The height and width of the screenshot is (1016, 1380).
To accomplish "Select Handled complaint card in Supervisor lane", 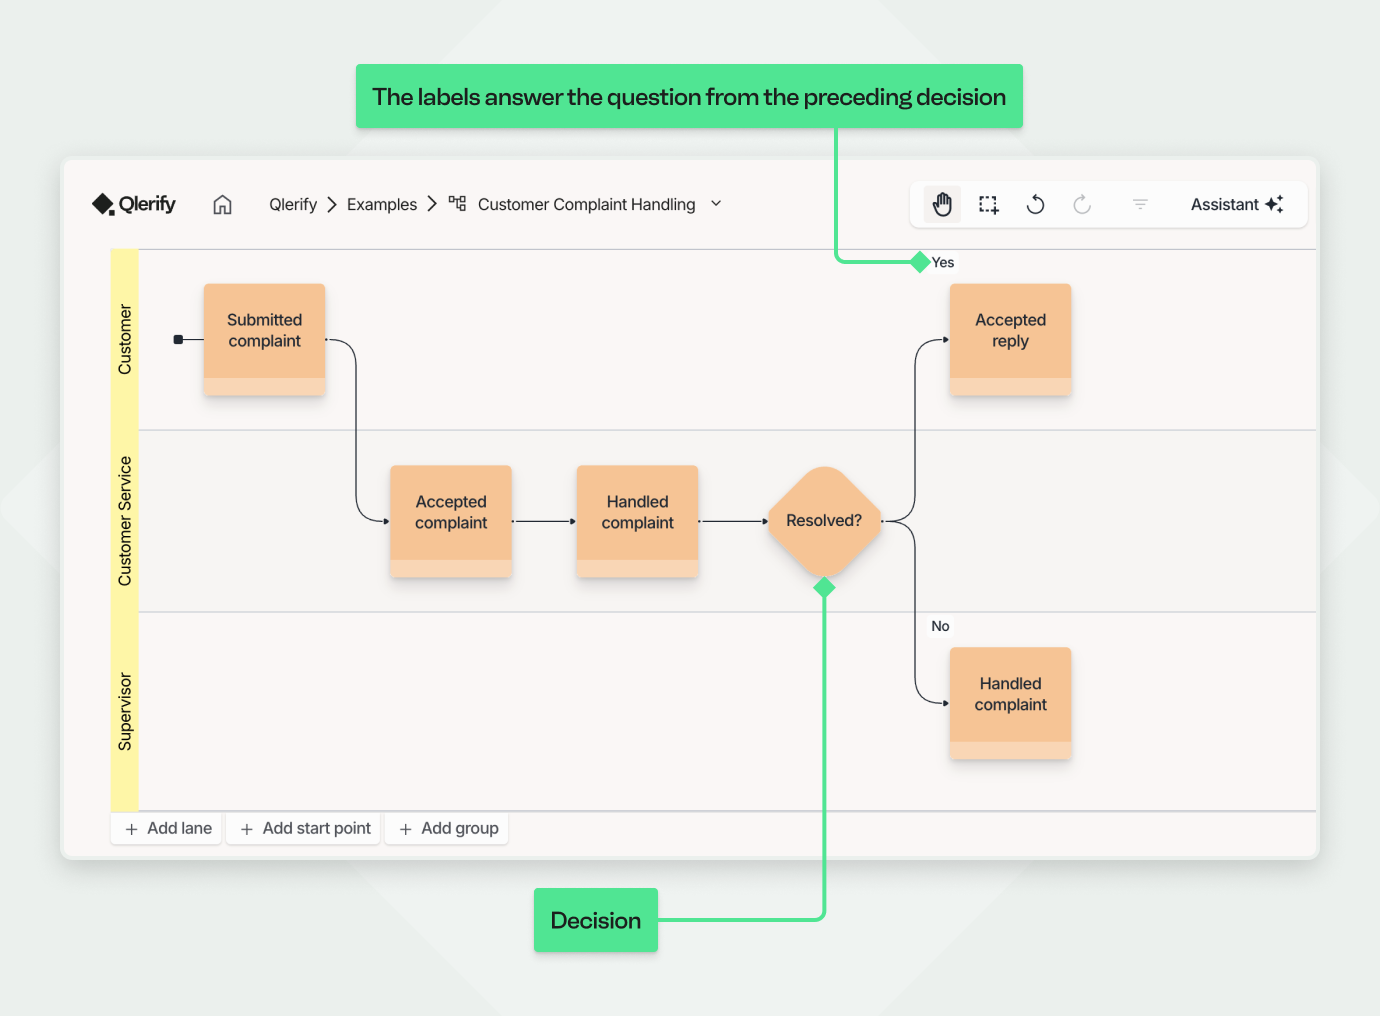I will (x=1010, y=703).
